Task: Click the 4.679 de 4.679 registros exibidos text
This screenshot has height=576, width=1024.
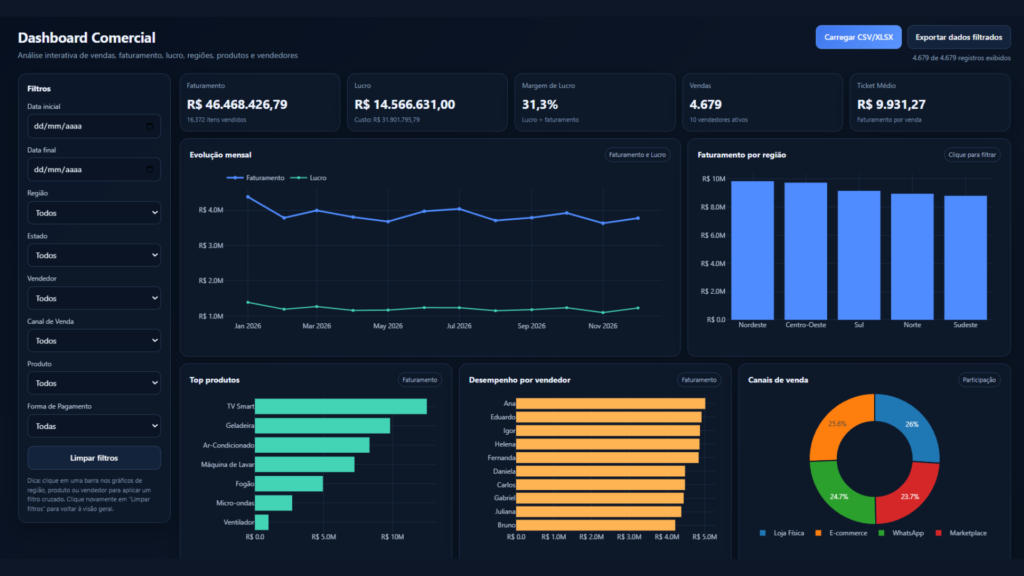Action: [x=961, y=57]
